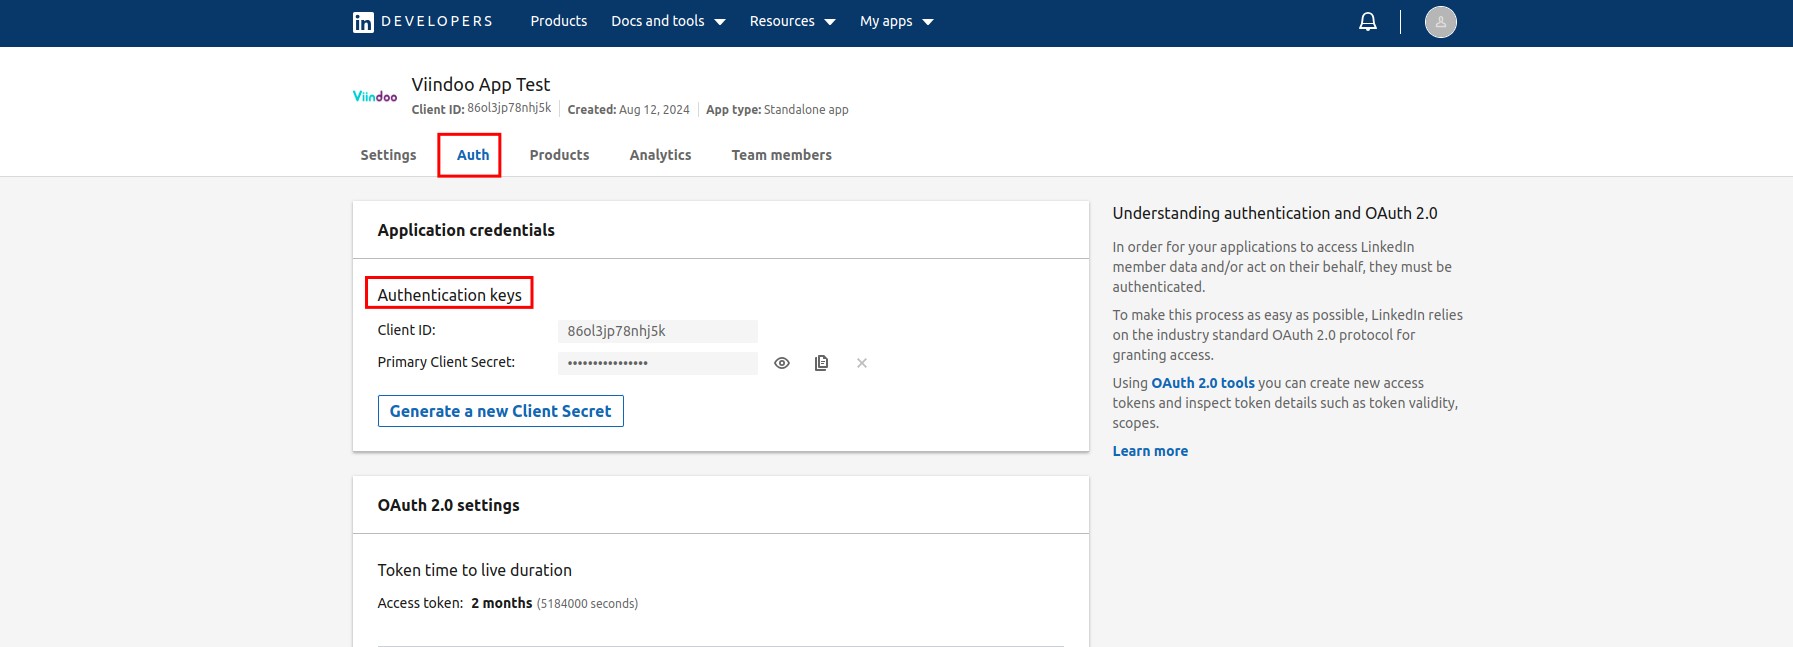Switch to the app's Products tab
Screen dimensions: 1793x647
click(559, 155)
